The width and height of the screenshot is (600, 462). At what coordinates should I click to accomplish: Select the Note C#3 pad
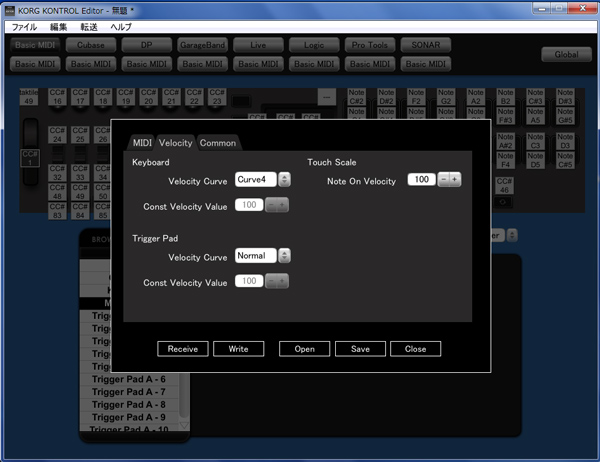(x=535, y=97)
